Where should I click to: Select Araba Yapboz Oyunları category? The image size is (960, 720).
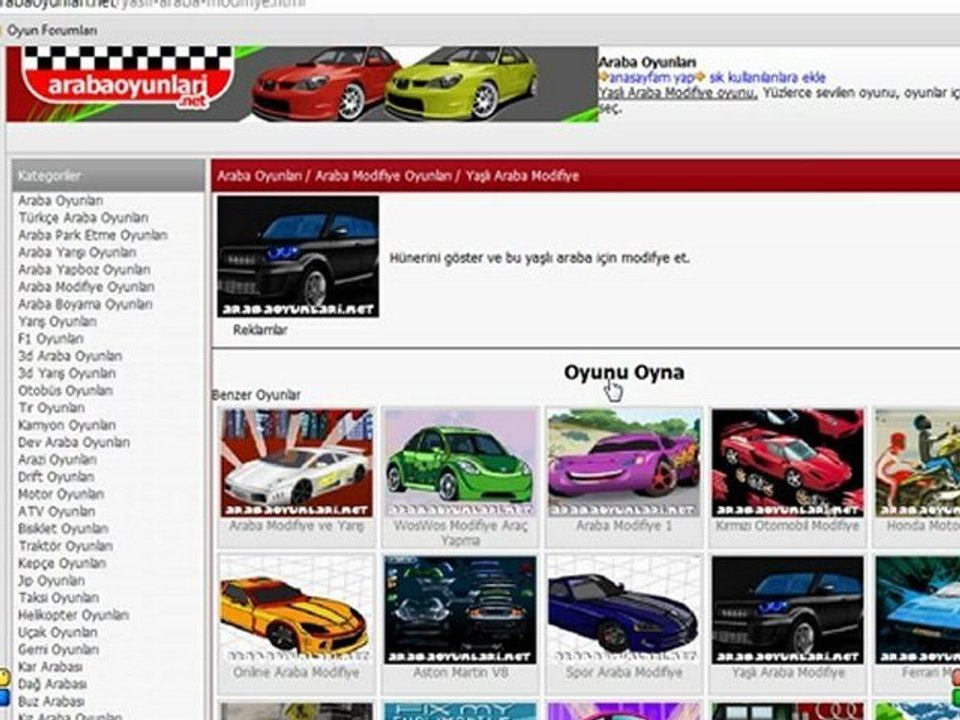pyautogui.click(x=84, y=269)
